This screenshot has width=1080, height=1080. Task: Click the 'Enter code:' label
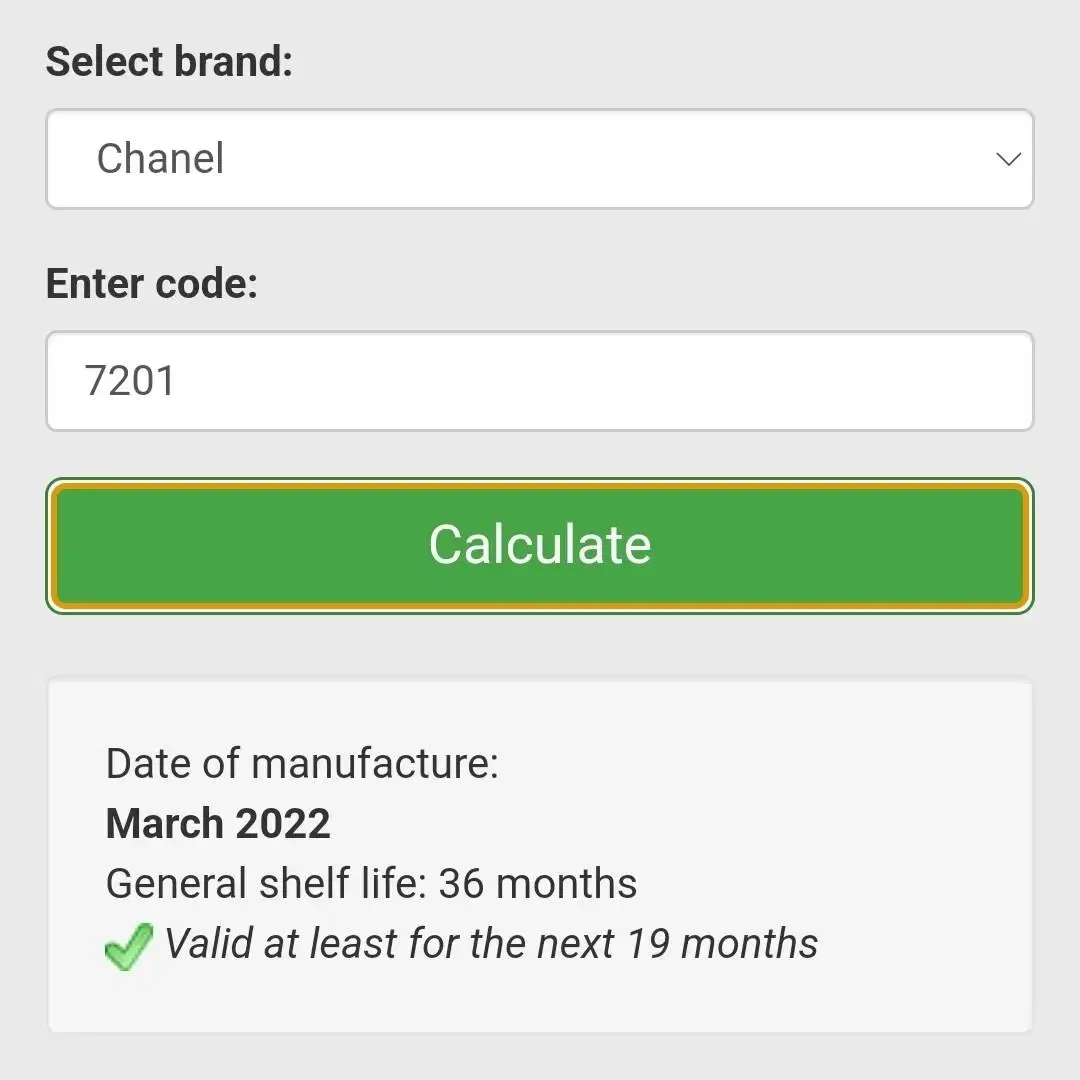point(152,283)
